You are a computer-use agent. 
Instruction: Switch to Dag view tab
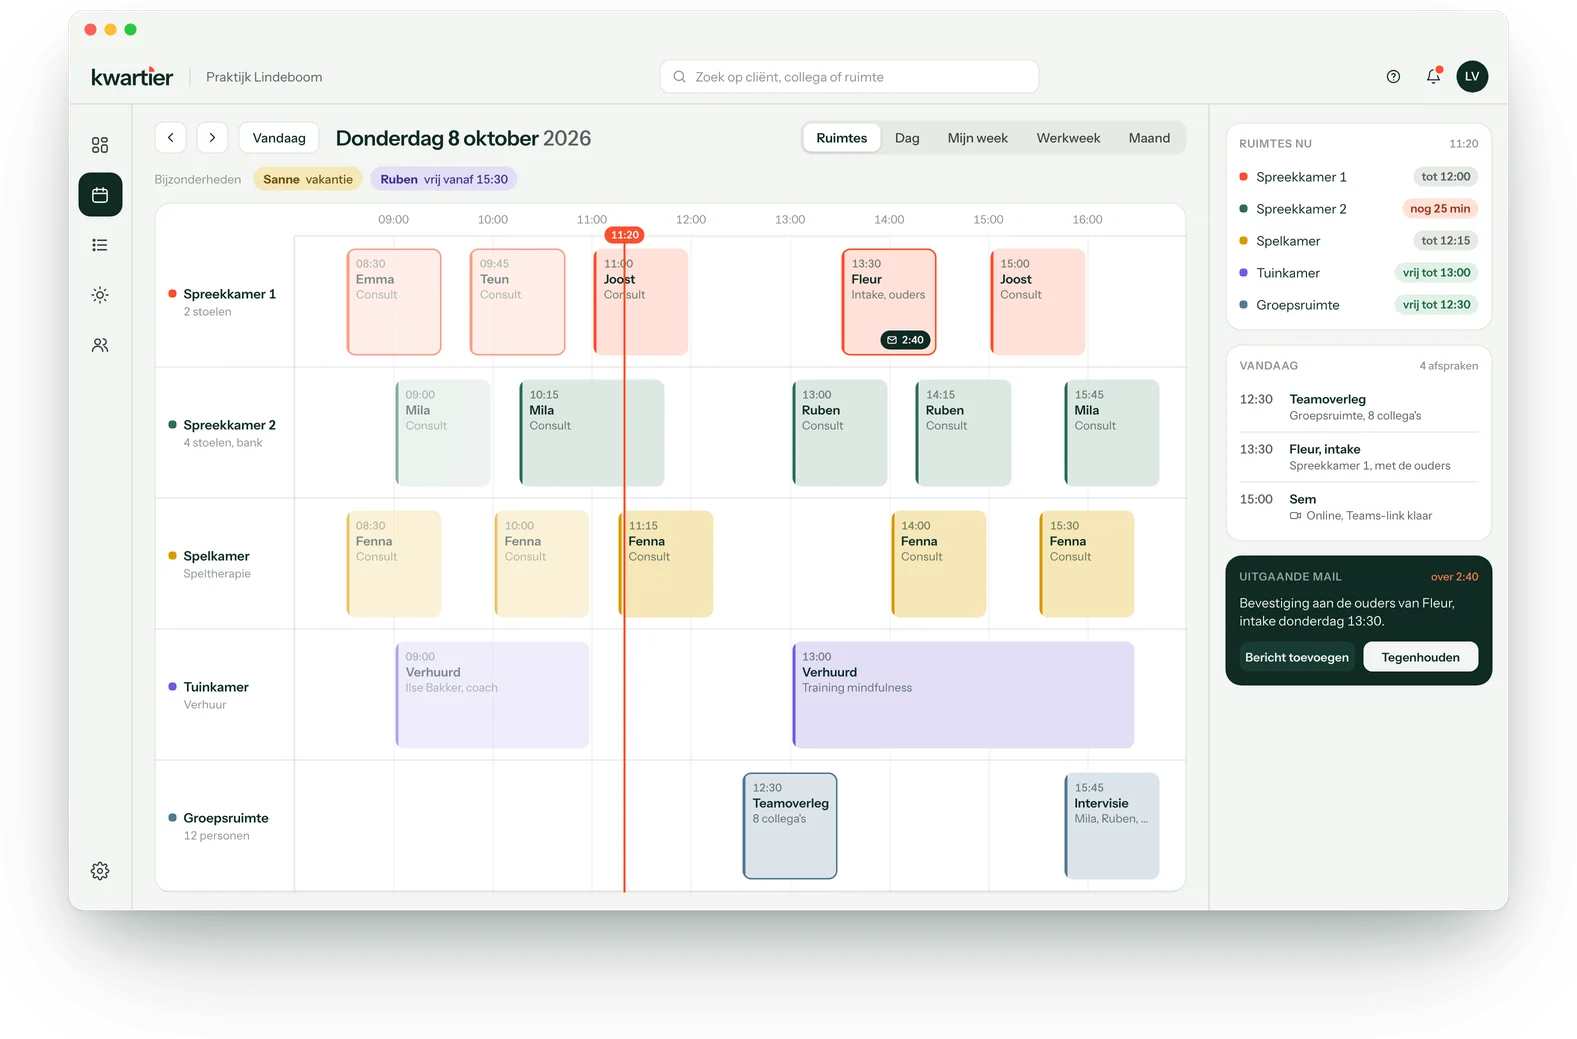[907, 138]
